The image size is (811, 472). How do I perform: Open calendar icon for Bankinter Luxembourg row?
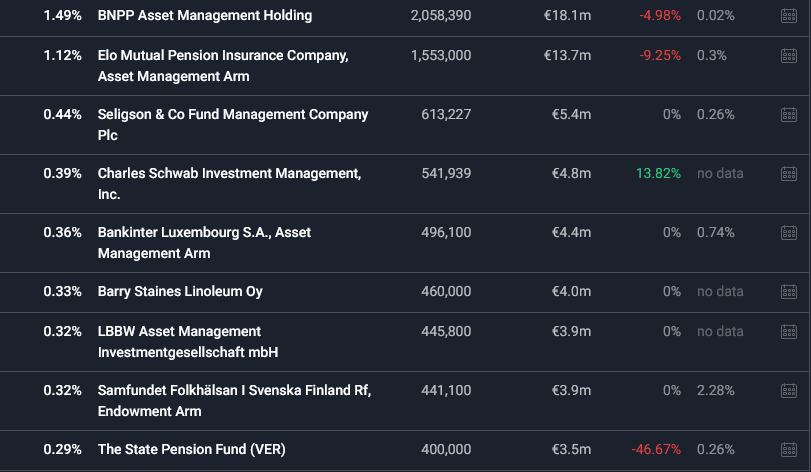[789, 232]
